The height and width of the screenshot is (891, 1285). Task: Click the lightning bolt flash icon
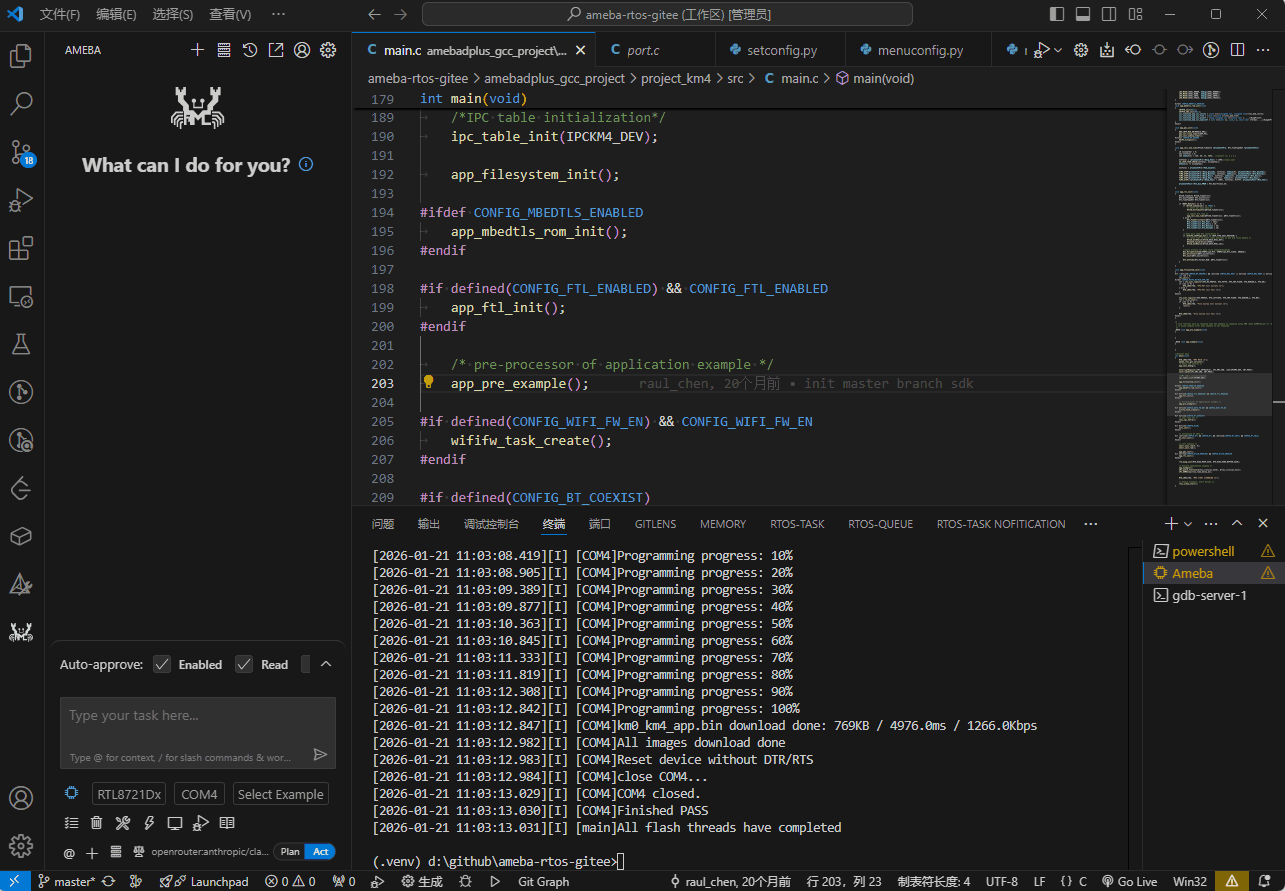[x=149, y=823]
